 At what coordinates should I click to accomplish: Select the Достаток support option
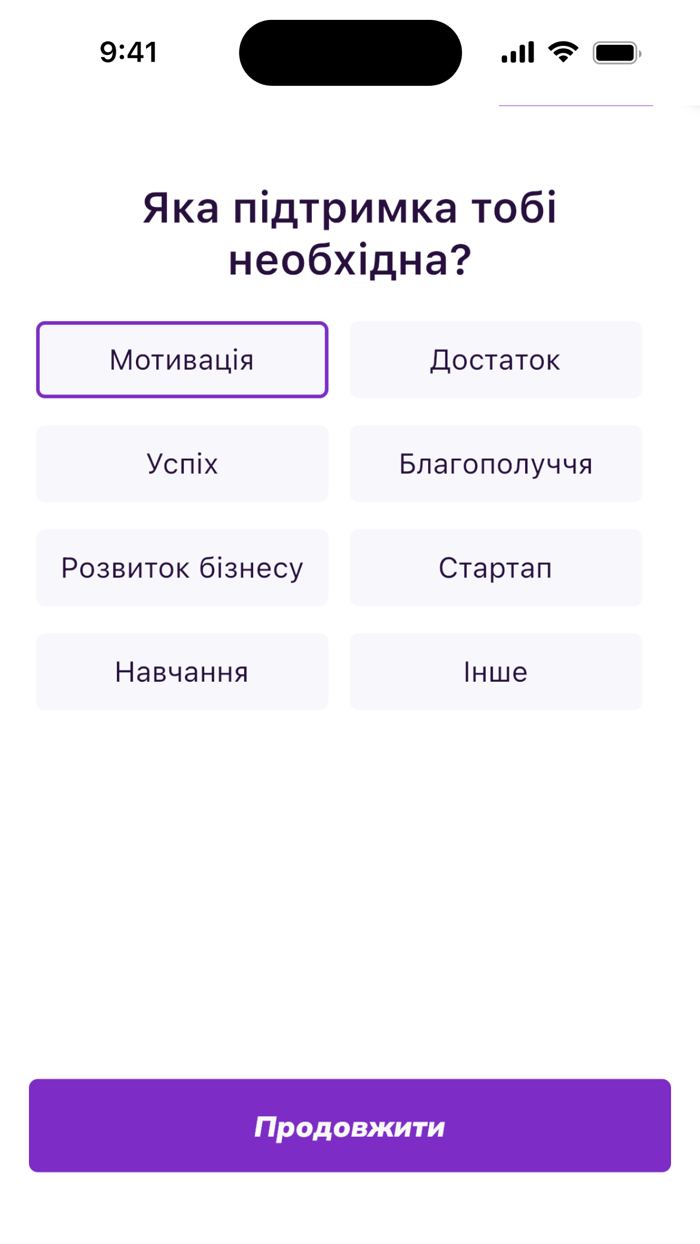(x=496, y=359)
